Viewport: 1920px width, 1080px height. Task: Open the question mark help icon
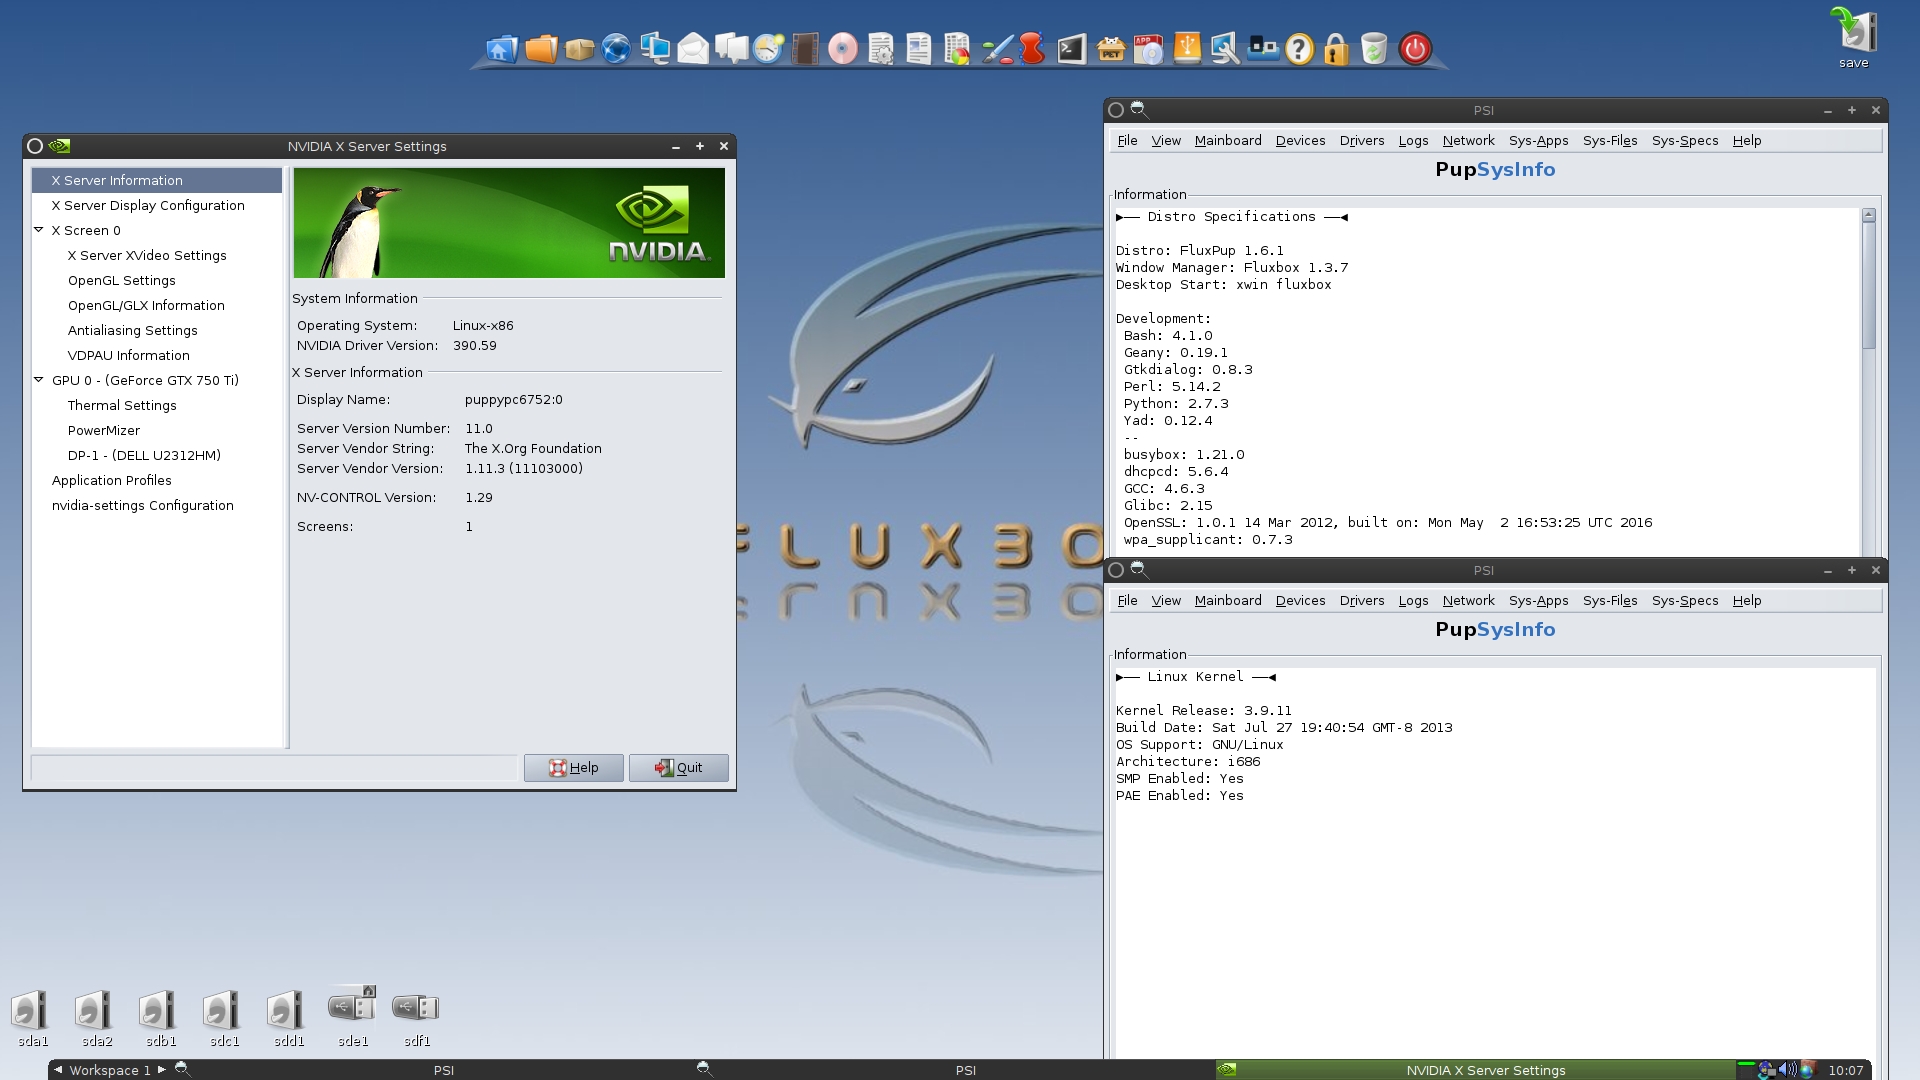1299,48
